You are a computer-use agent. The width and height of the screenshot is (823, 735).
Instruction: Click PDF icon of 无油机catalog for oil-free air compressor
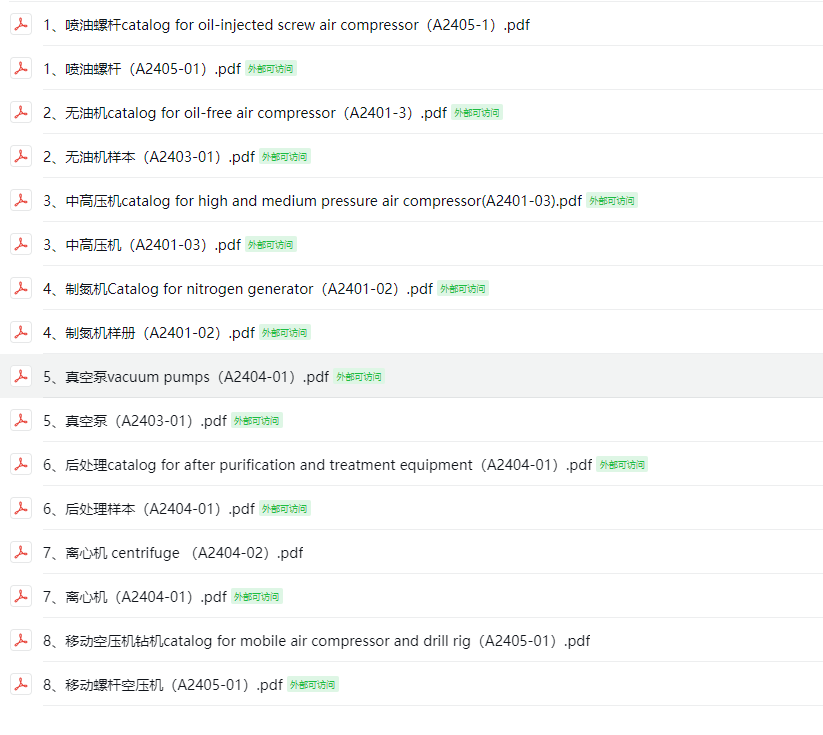click(21, 112)
